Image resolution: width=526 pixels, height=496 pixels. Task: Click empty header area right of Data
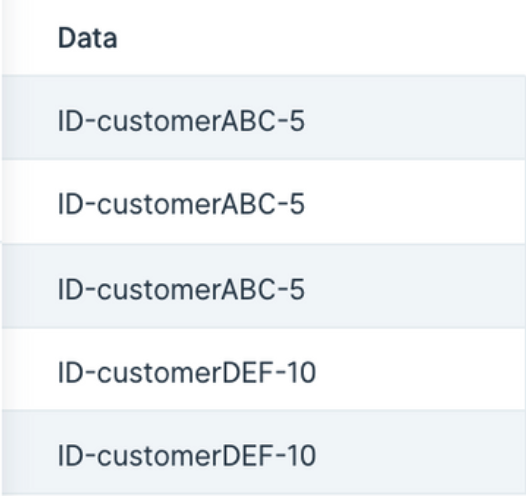[319, 38]
